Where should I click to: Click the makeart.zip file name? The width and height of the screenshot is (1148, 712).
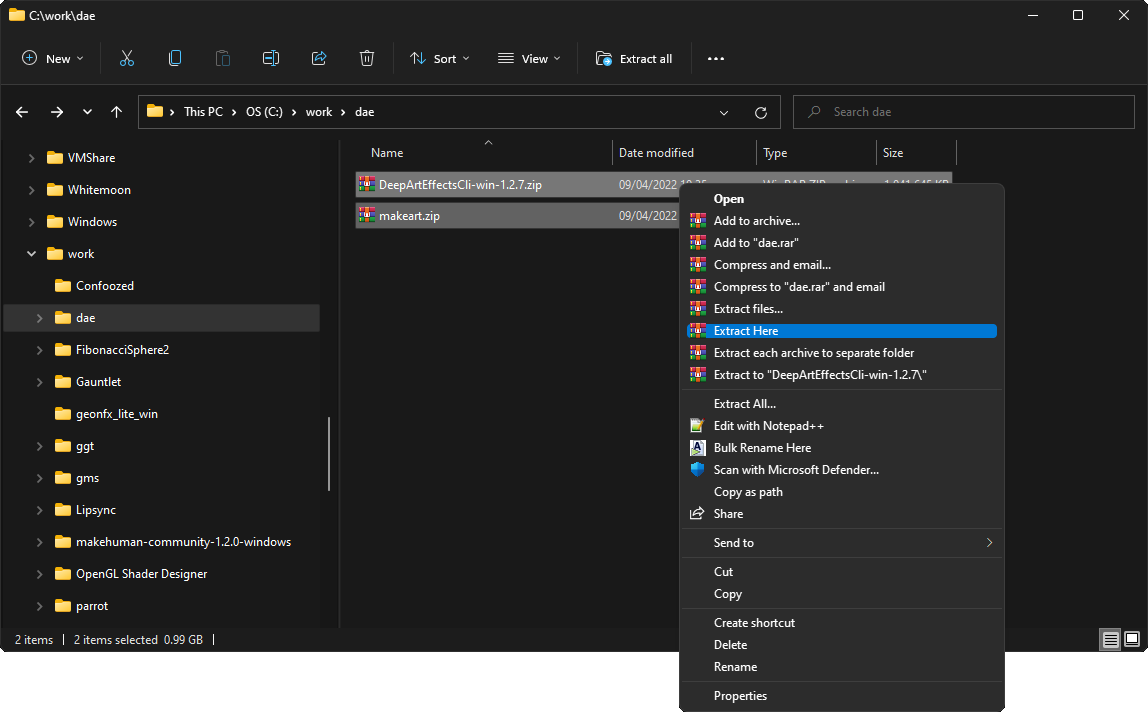pyautogui.click(x=409, y=216)
